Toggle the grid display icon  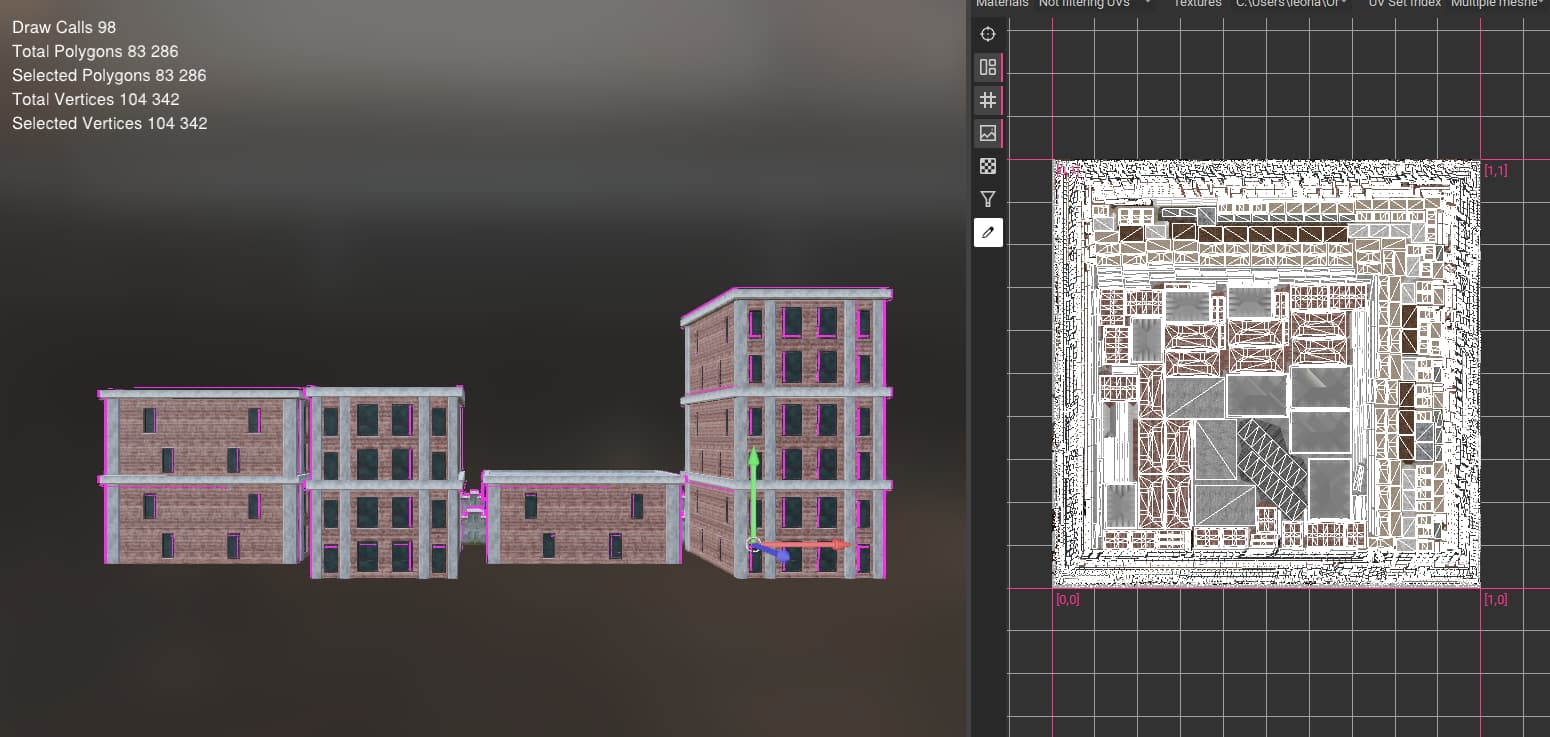tap(988, 100)
